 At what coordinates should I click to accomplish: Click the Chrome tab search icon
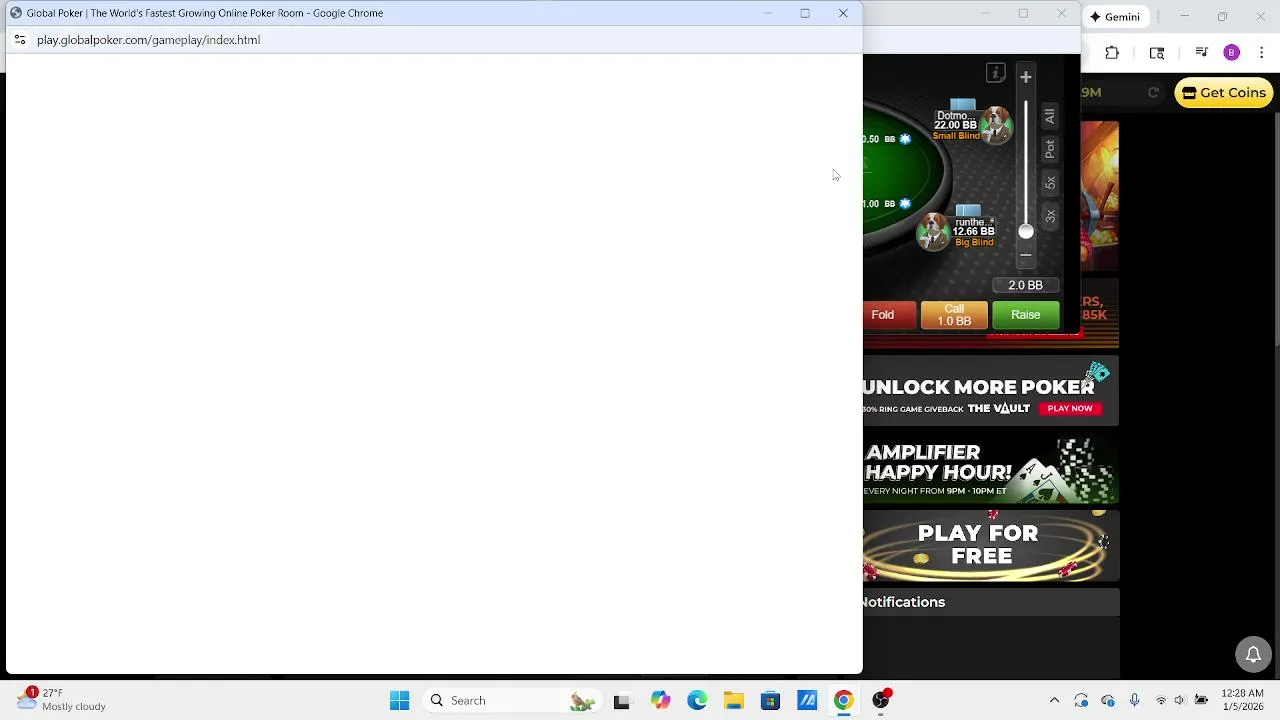coord(1157,53)
